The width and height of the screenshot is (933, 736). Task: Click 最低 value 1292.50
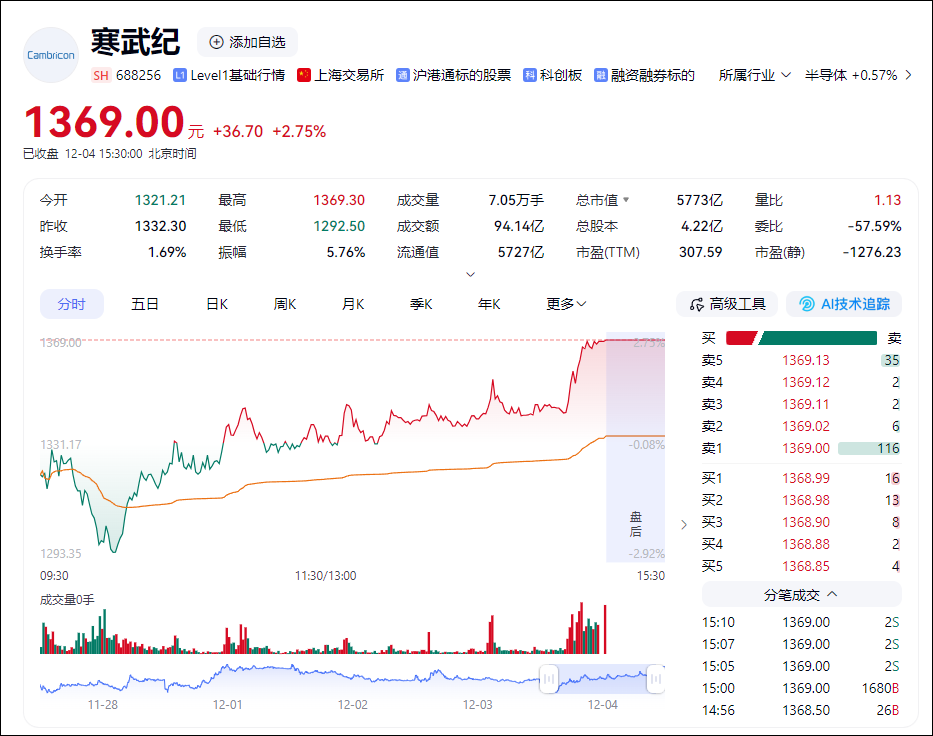[x=339, y=227]
